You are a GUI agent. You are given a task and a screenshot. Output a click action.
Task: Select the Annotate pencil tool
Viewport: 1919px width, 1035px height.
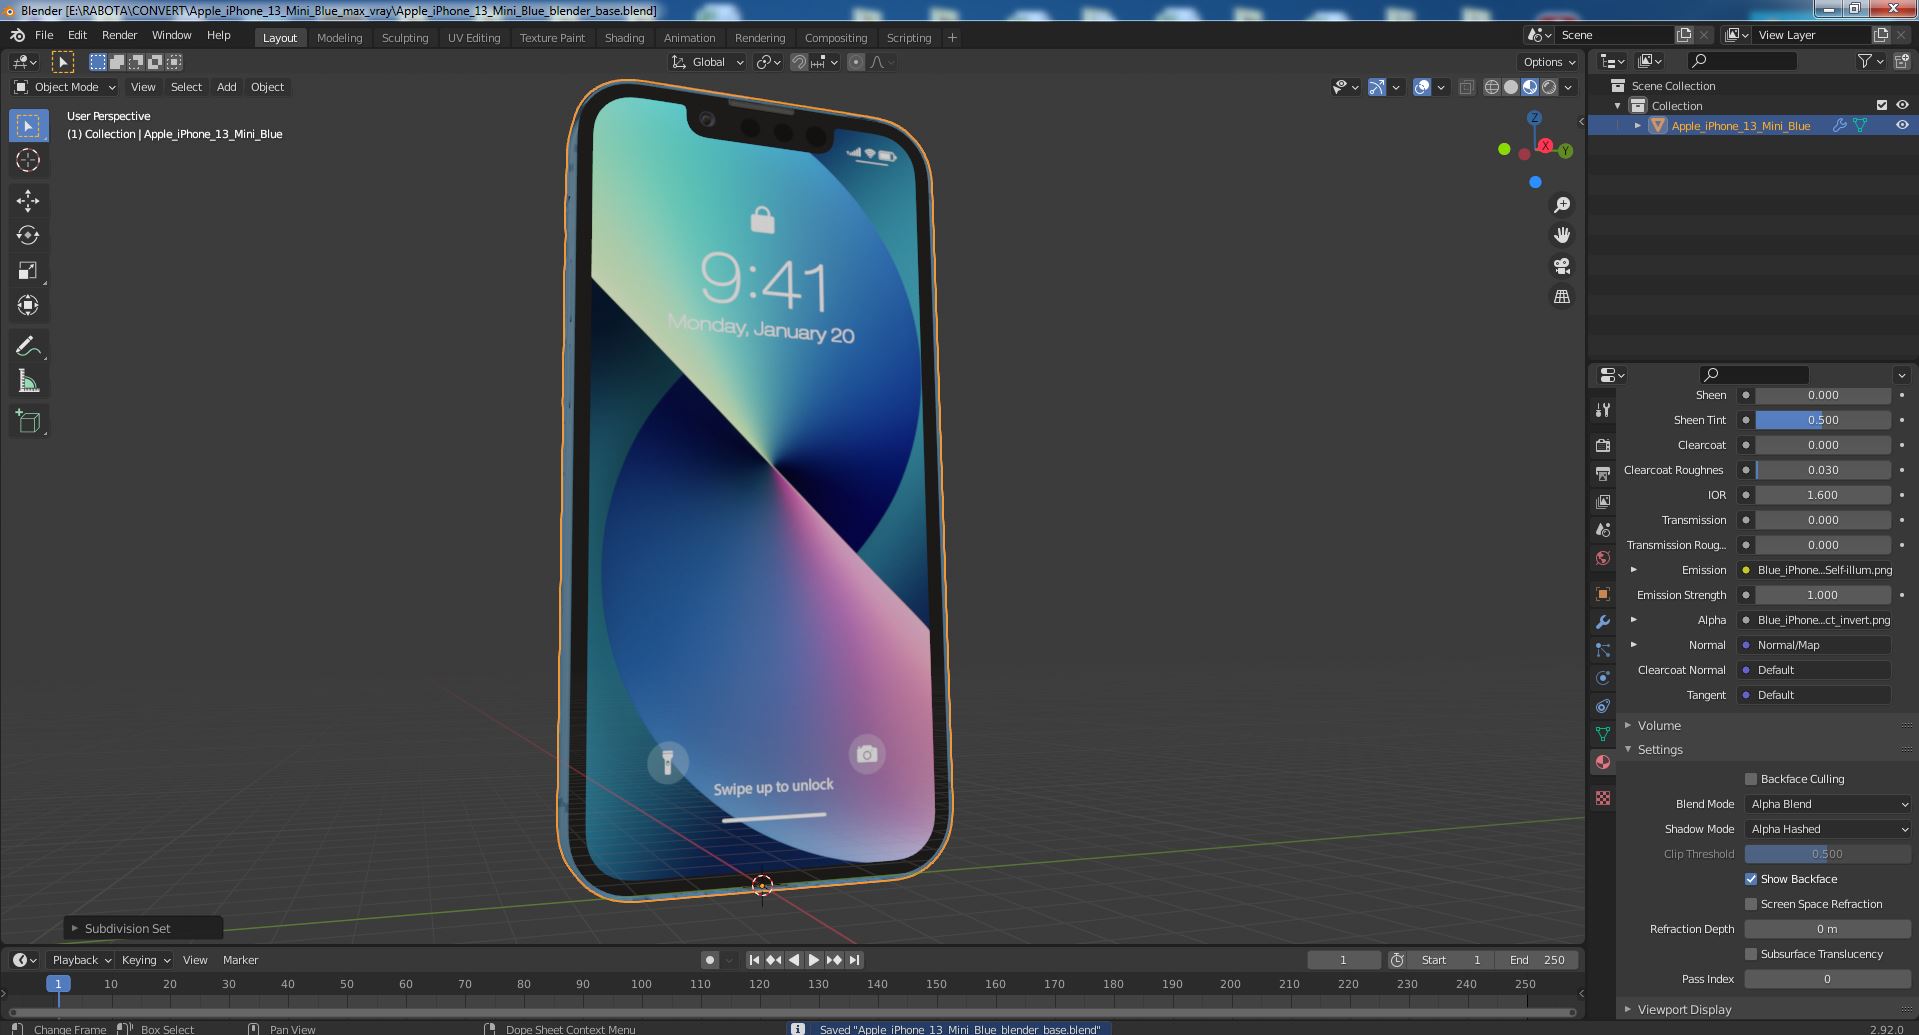[28, 347]
